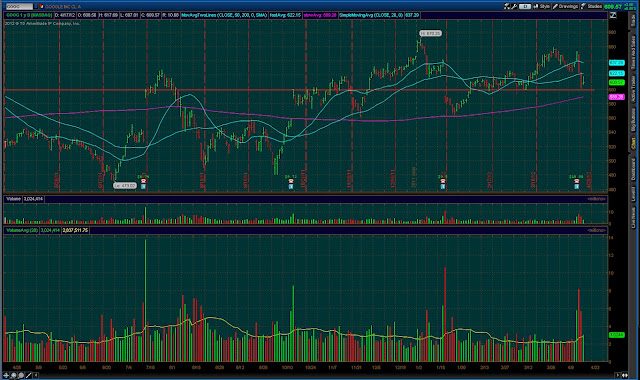The image size is (640, 380).
Task: Click the expand arrows at bottom right
Action: click(x=625, y=375)
